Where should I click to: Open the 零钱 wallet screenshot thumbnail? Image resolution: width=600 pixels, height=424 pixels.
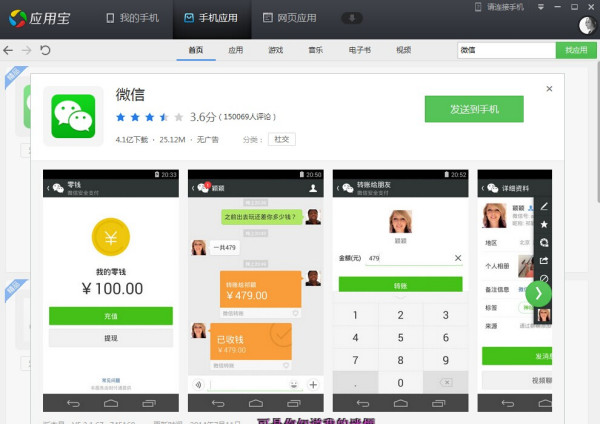pos(111,290)
